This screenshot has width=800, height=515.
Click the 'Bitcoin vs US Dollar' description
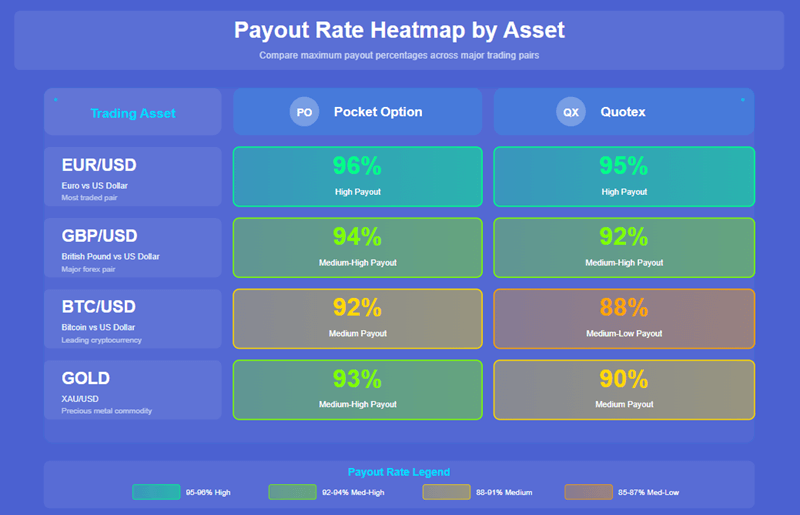point(98,328)
